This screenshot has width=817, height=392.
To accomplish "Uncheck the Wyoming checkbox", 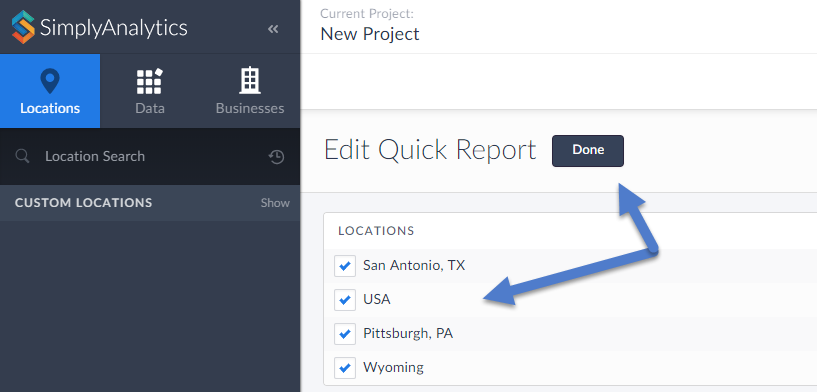I will pos(344,368).
